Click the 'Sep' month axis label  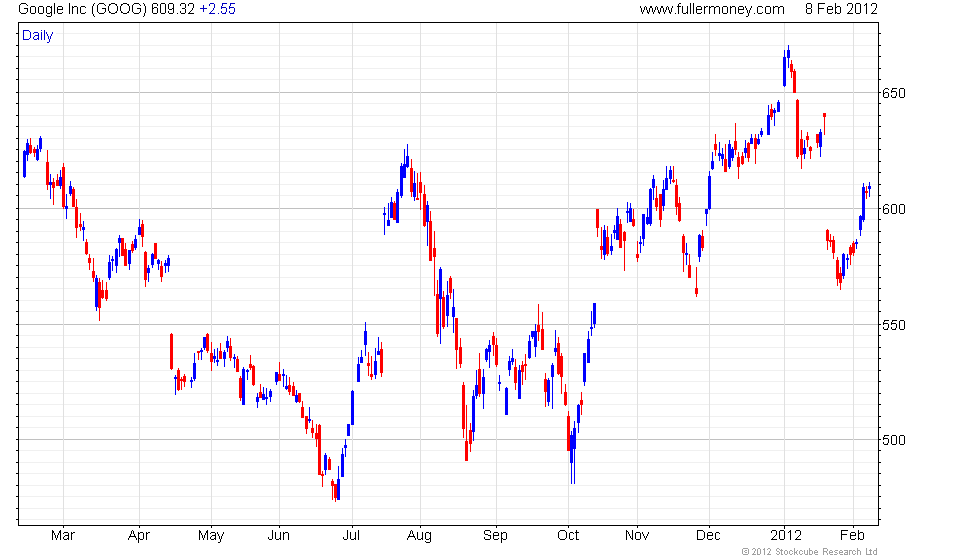[495, 536]
